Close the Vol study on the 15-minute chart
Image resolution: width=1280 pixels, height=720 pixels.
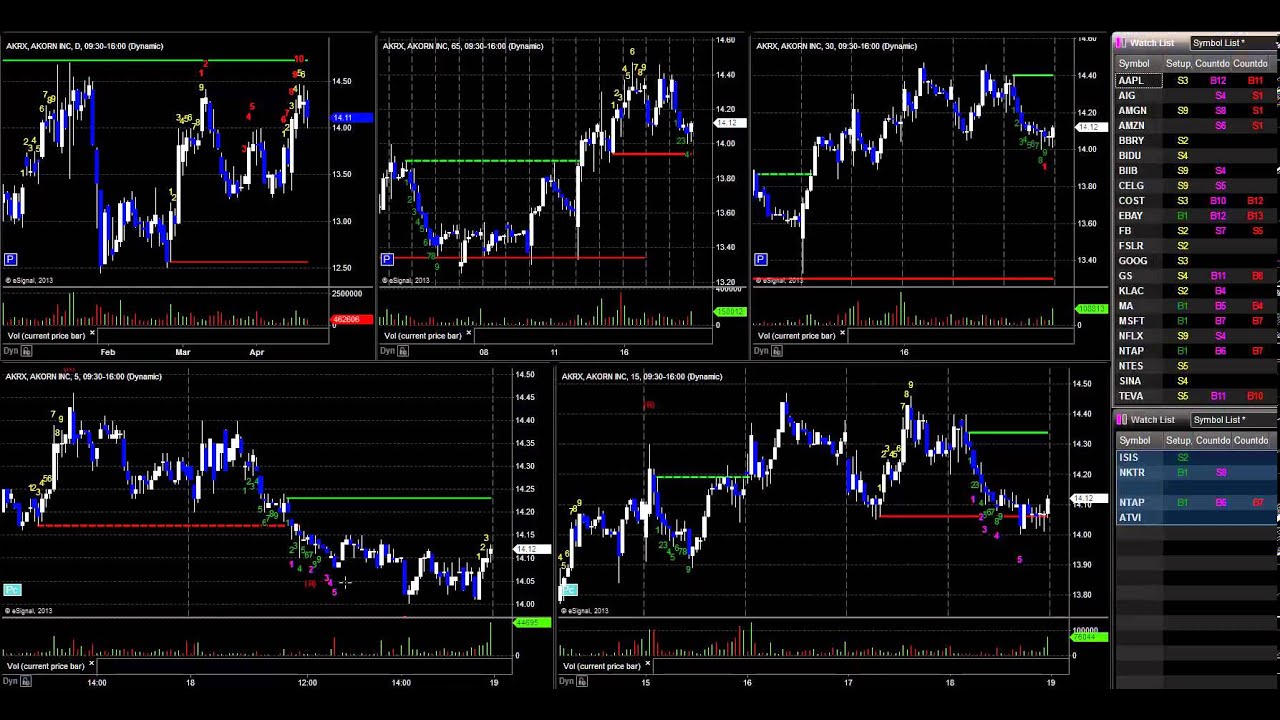(x=648, y=664)
